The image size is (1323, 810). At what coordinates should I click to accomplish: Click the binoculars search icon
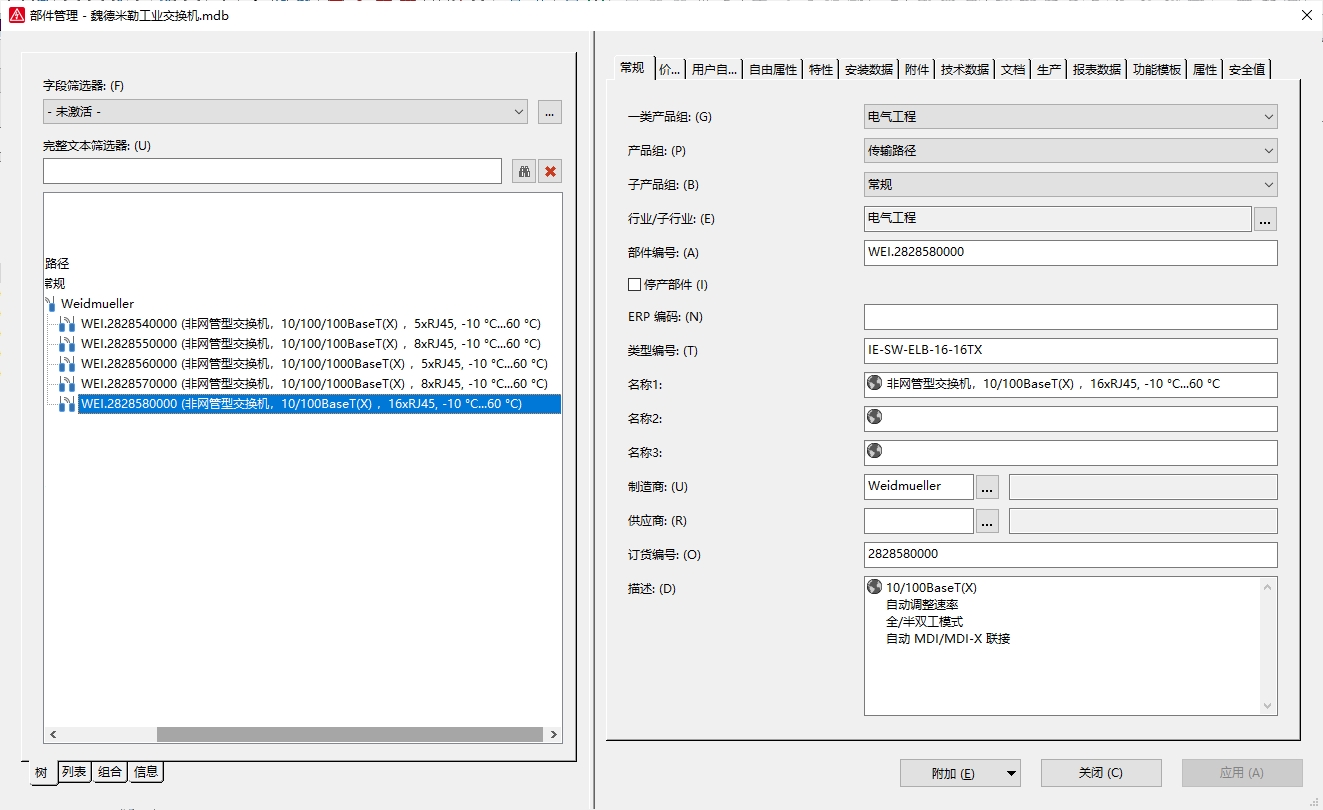[524, 171]
